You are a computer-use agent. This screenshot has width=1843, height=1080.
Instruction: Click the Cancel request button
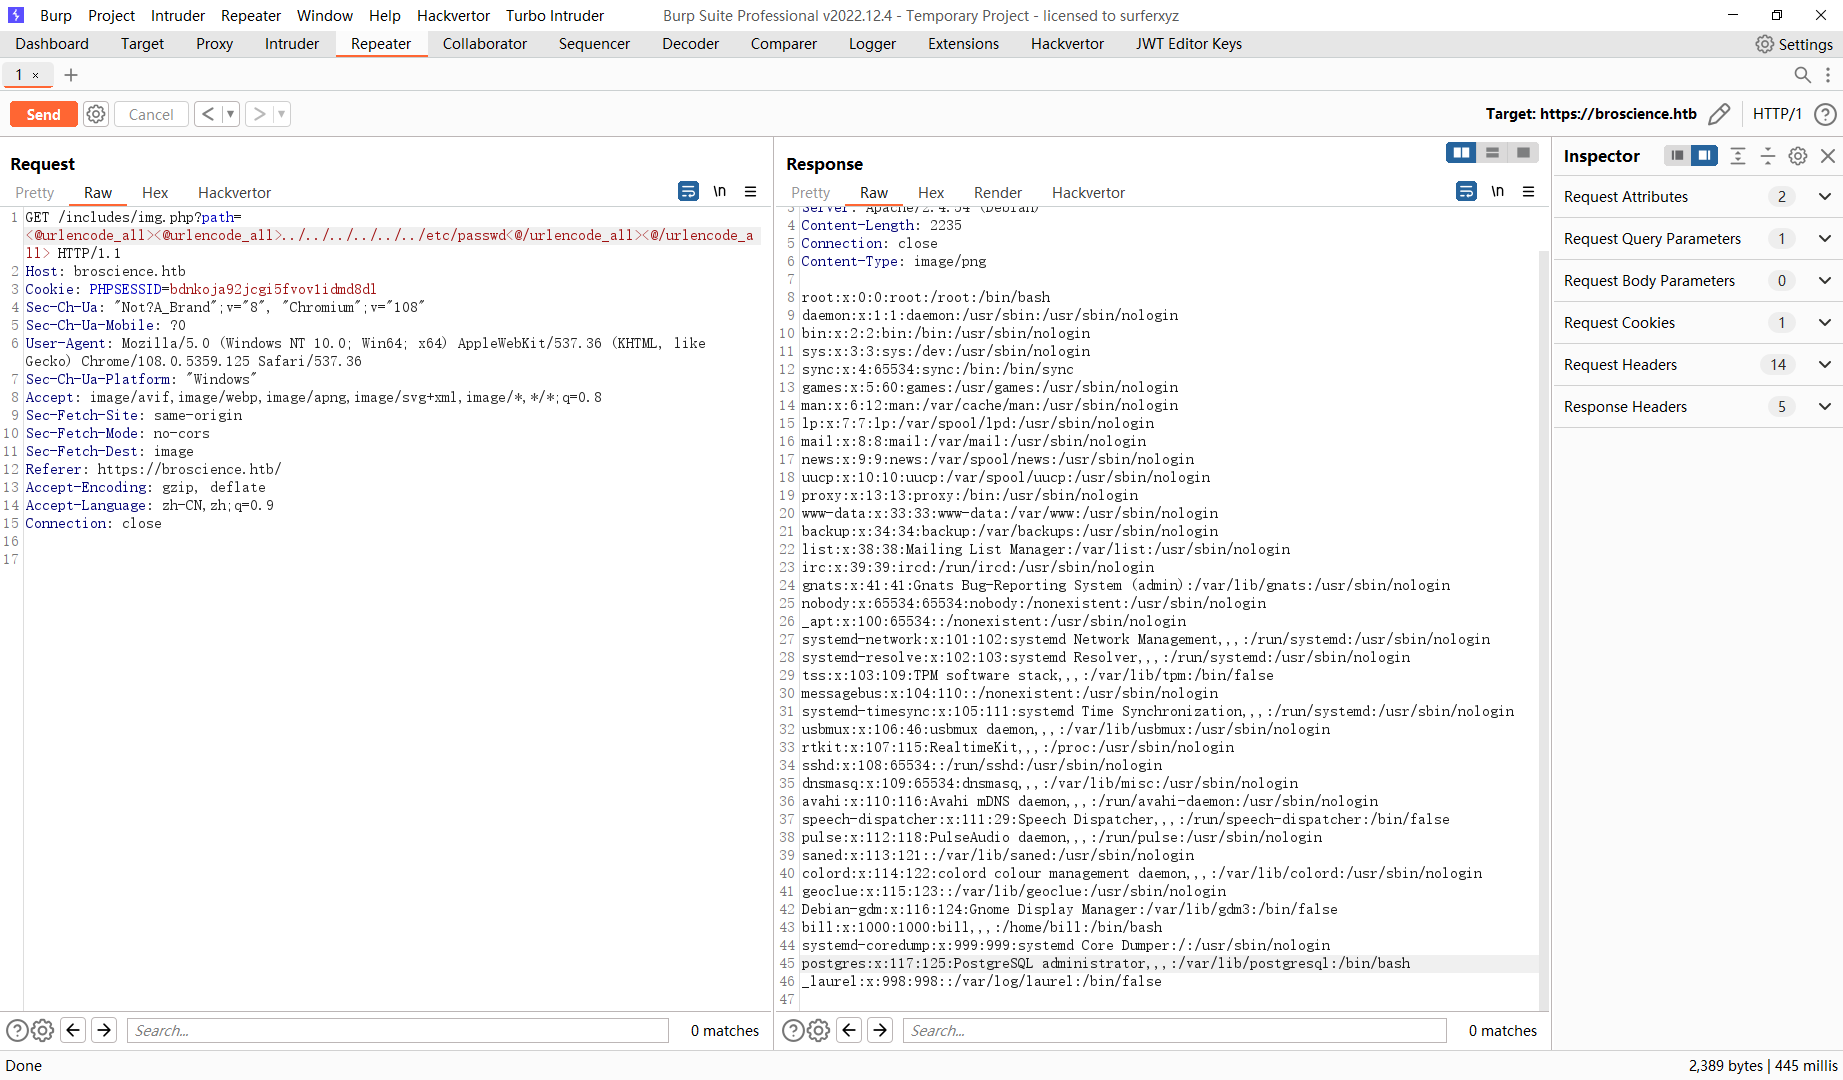(151, 114)
